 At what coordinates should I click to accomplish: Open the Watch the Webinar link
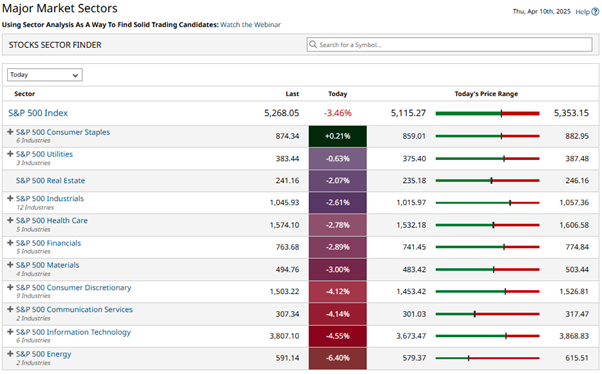(x=250, y=25)
